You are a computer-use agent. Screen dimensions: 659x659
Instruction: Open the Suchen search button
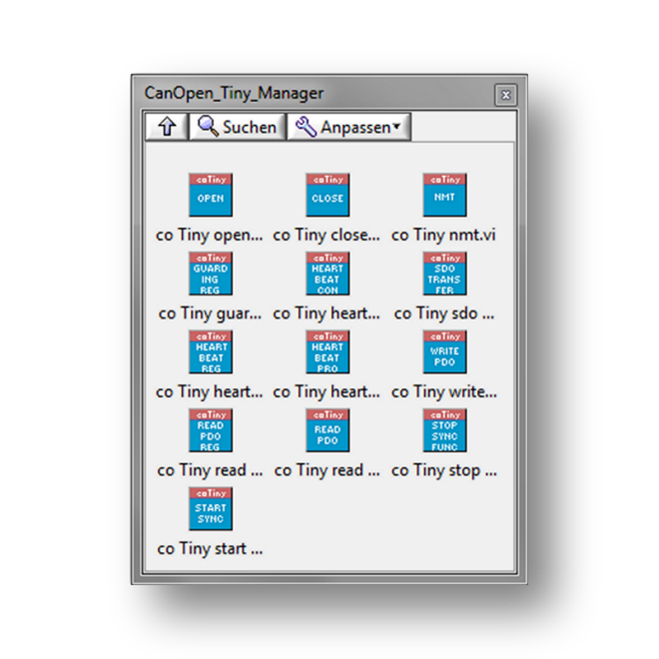[x=237, y=127]
